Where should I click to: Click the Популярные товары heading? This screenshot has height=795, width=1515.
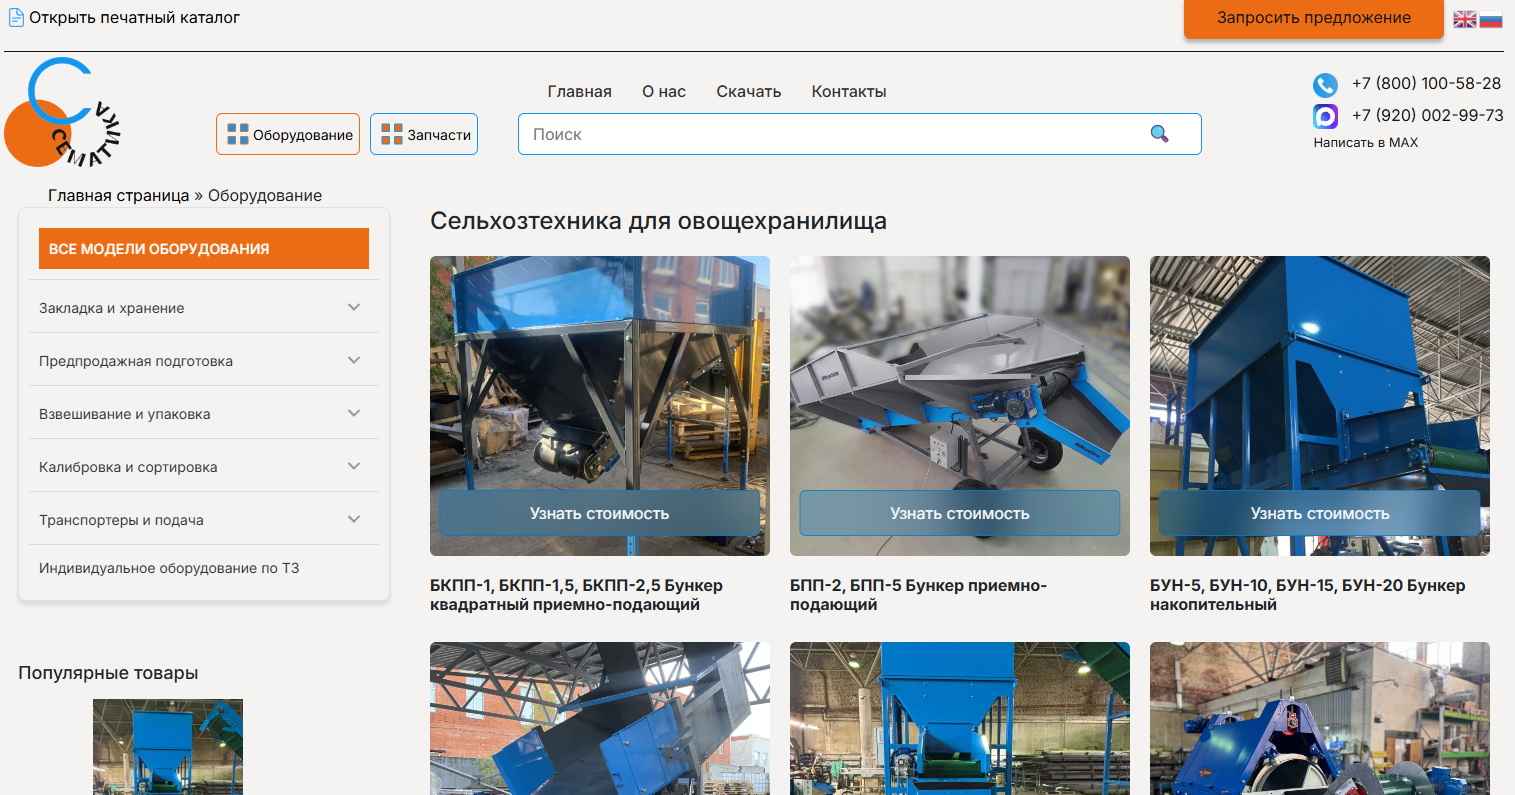[108, 673]
